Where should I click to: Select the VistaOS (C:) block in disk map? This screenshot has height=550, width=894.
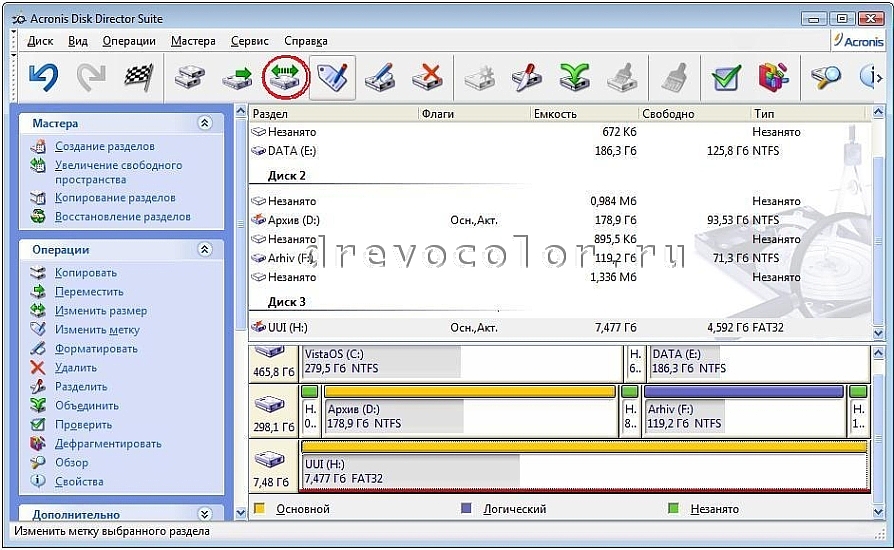462,362
